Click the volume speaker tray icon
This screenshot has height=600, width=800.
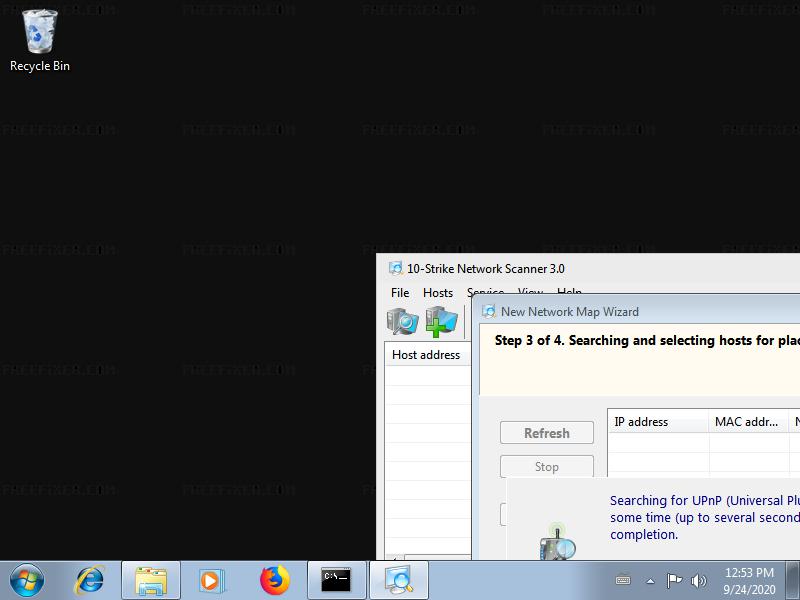pos(698,580)
